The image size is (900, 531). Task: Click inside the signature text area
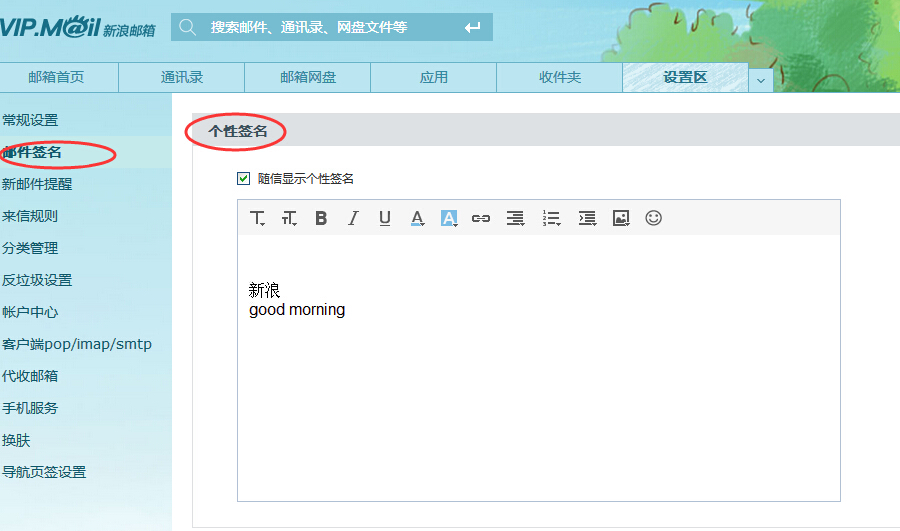point(538,400)
